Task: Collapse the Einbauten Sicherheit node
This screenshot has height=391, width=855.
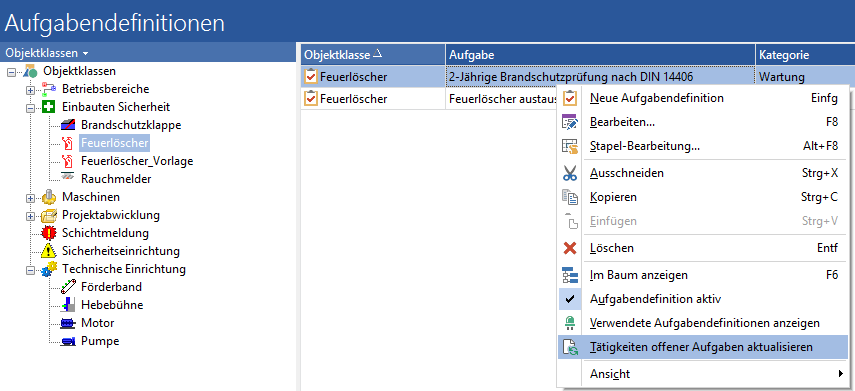Action: (31, 107)
